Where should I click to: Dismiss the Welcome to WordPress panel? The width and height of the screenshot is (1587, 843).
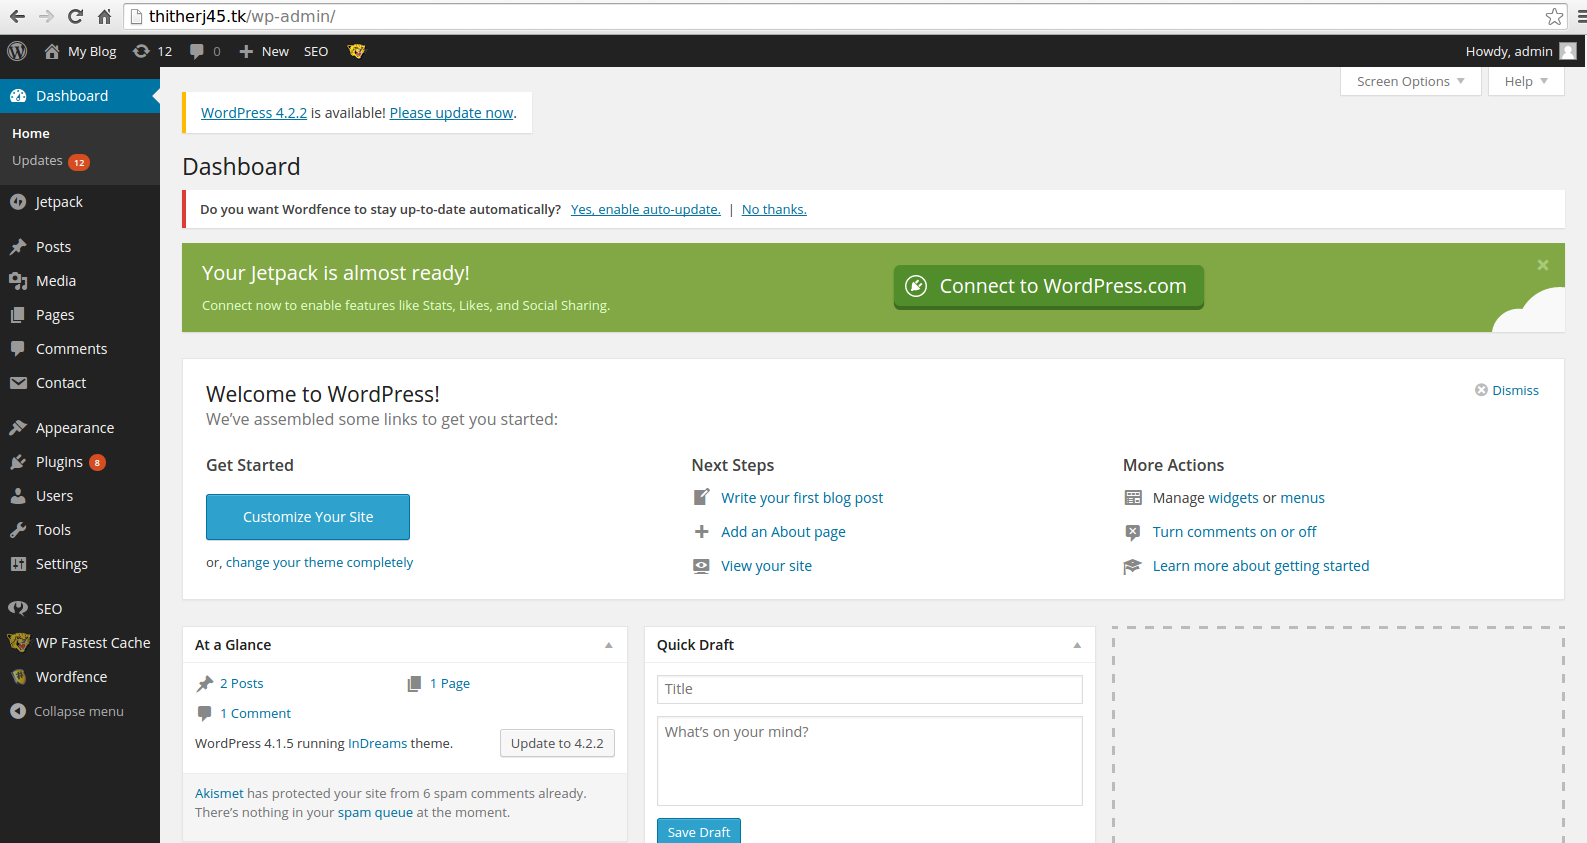[1507, 390]
